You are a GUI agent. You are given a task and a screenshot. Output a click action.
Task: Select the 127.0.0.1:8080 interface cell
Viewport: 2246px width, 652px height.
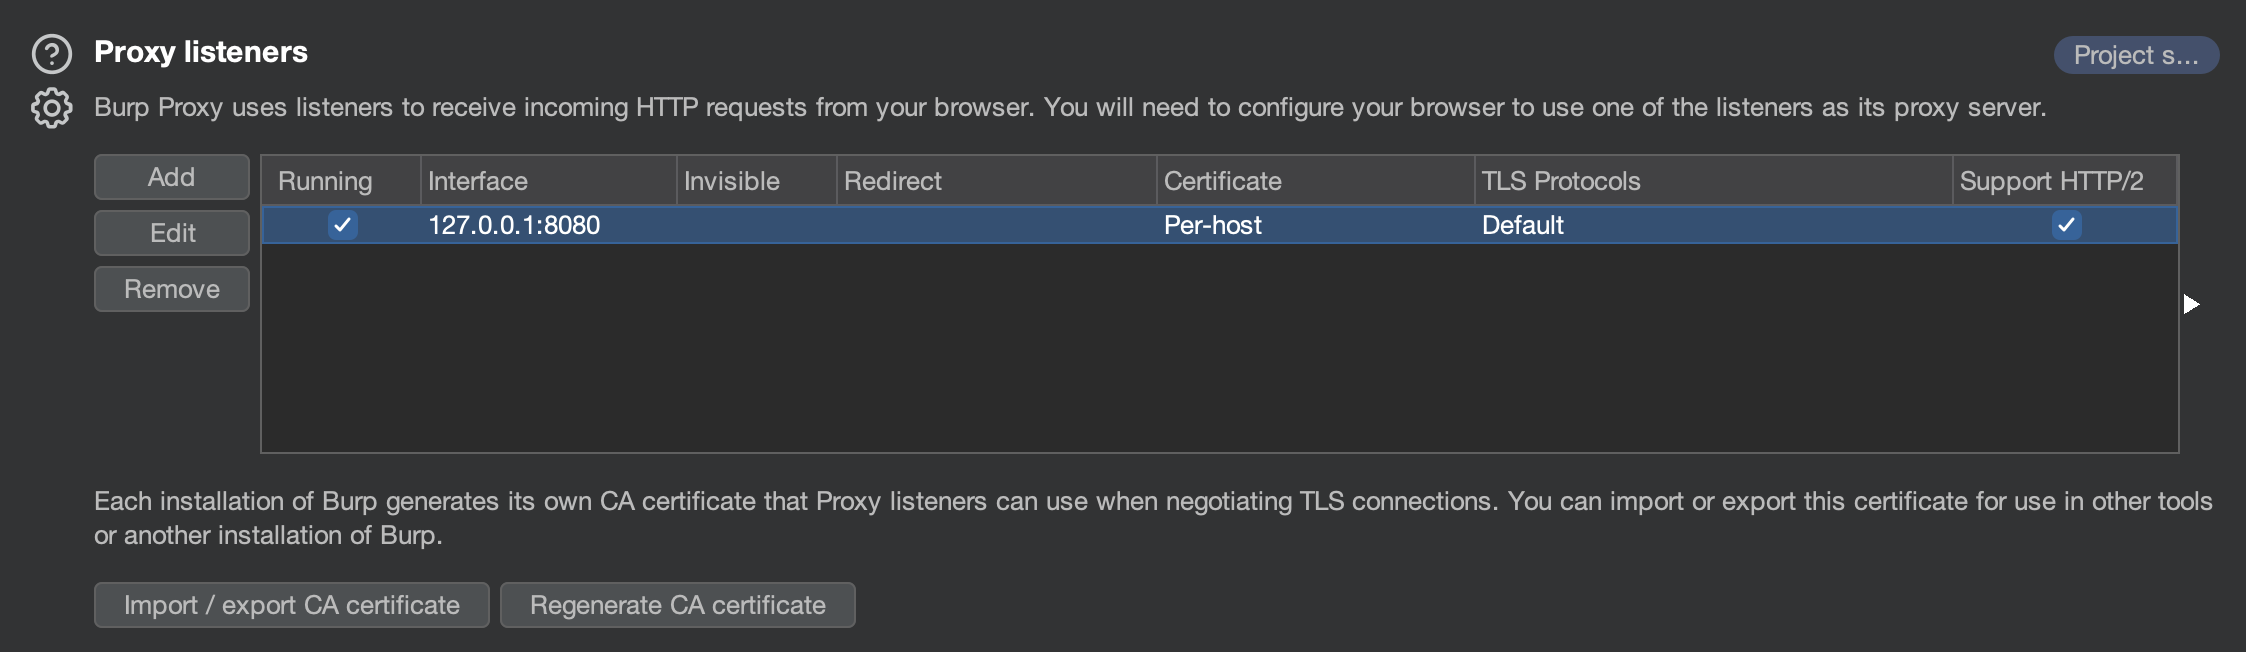[x=514, y=225]
